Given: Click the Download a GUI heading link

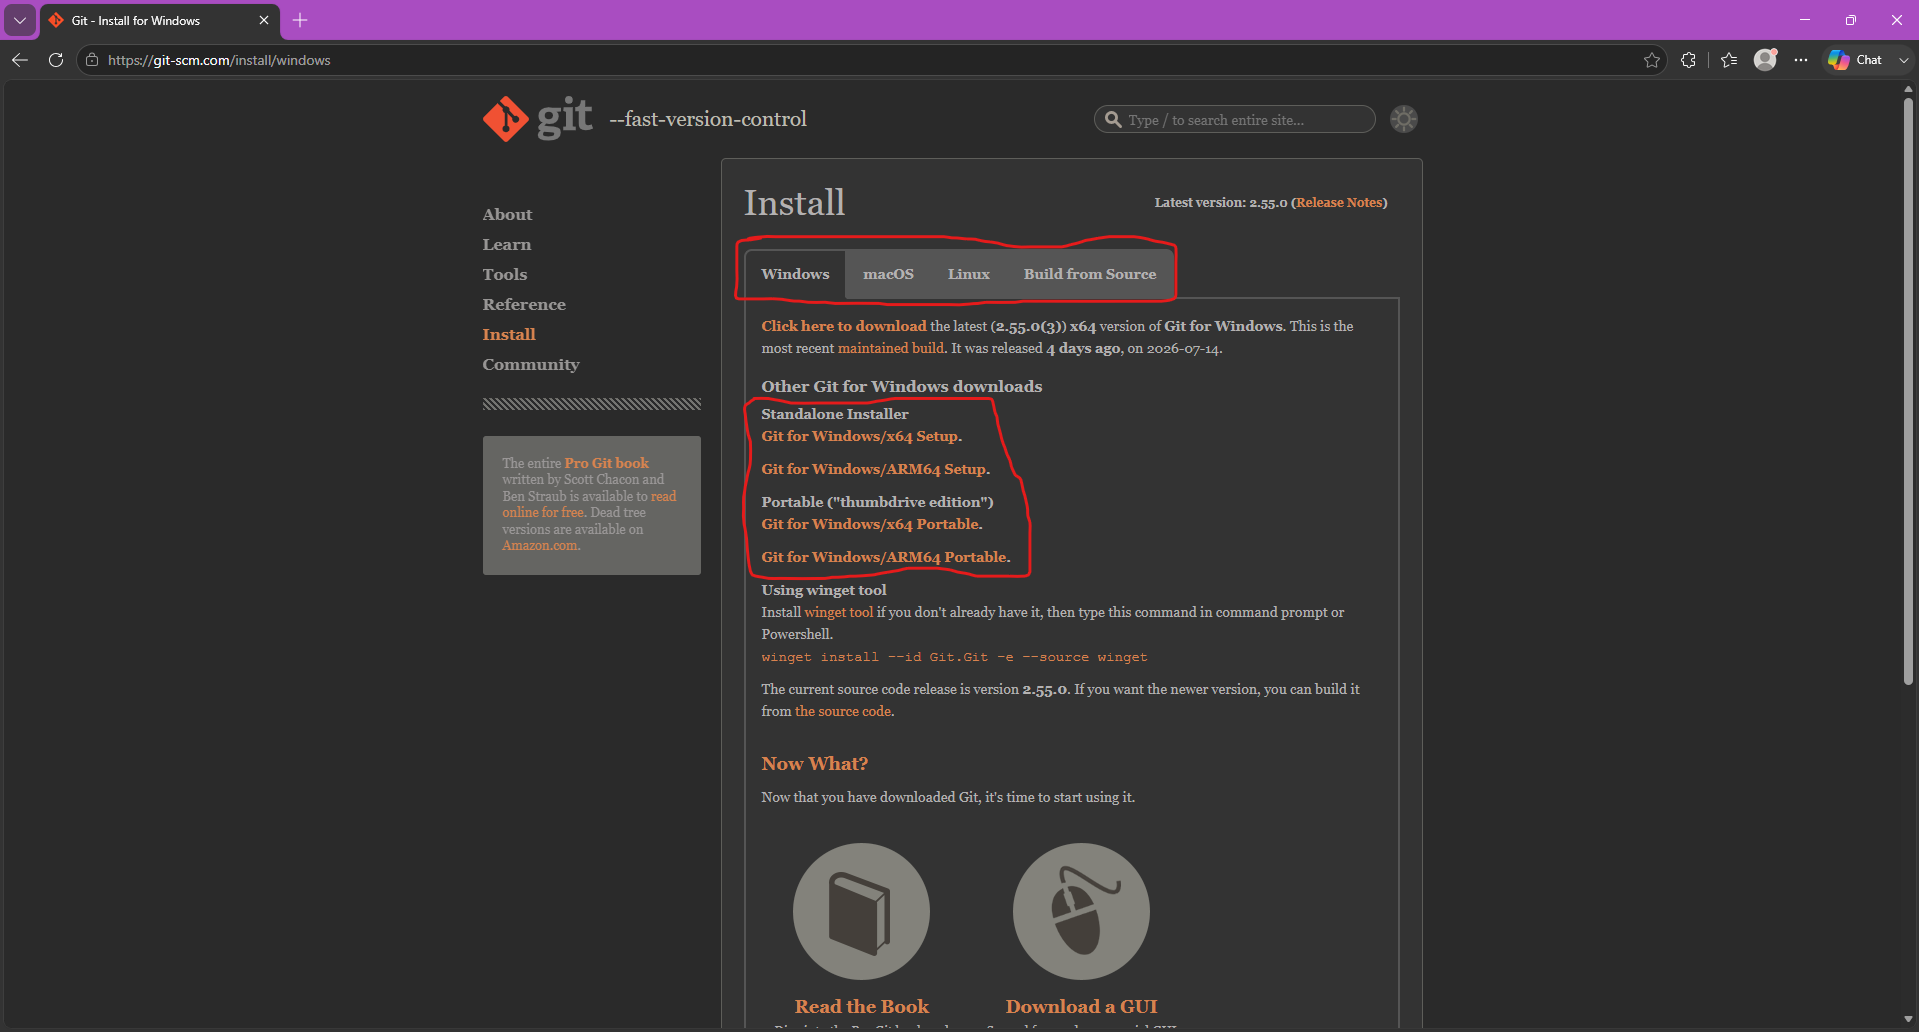Looking at the screenshot, I should (x=1081, y=1006).
